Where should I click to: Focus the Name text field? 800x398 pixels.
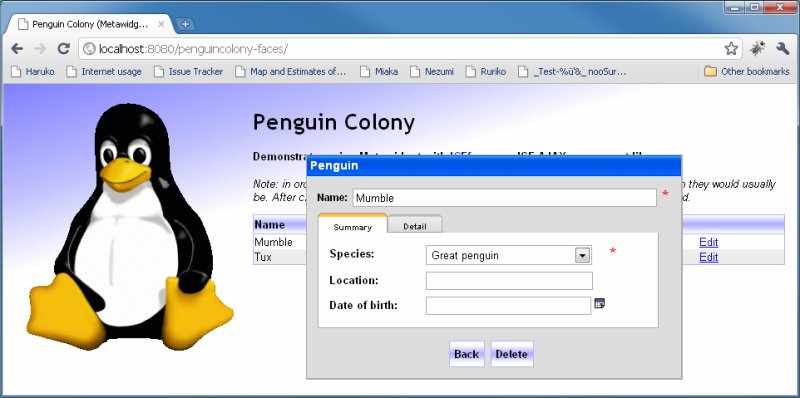click(504, 198)
